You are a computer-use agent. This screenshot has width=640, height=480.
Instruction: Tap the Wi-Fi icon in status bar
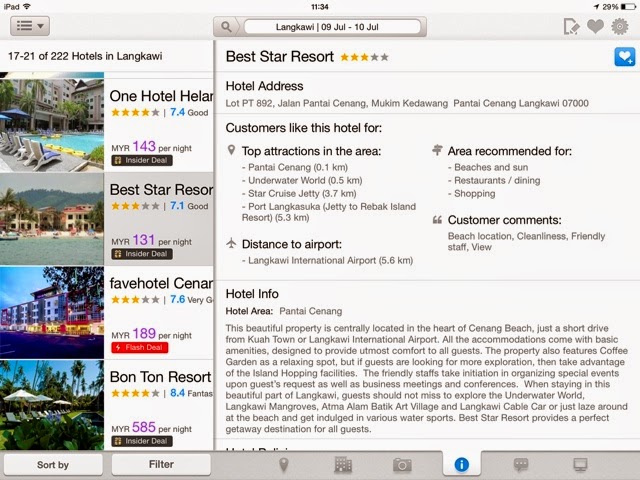[x=27, y=7]
